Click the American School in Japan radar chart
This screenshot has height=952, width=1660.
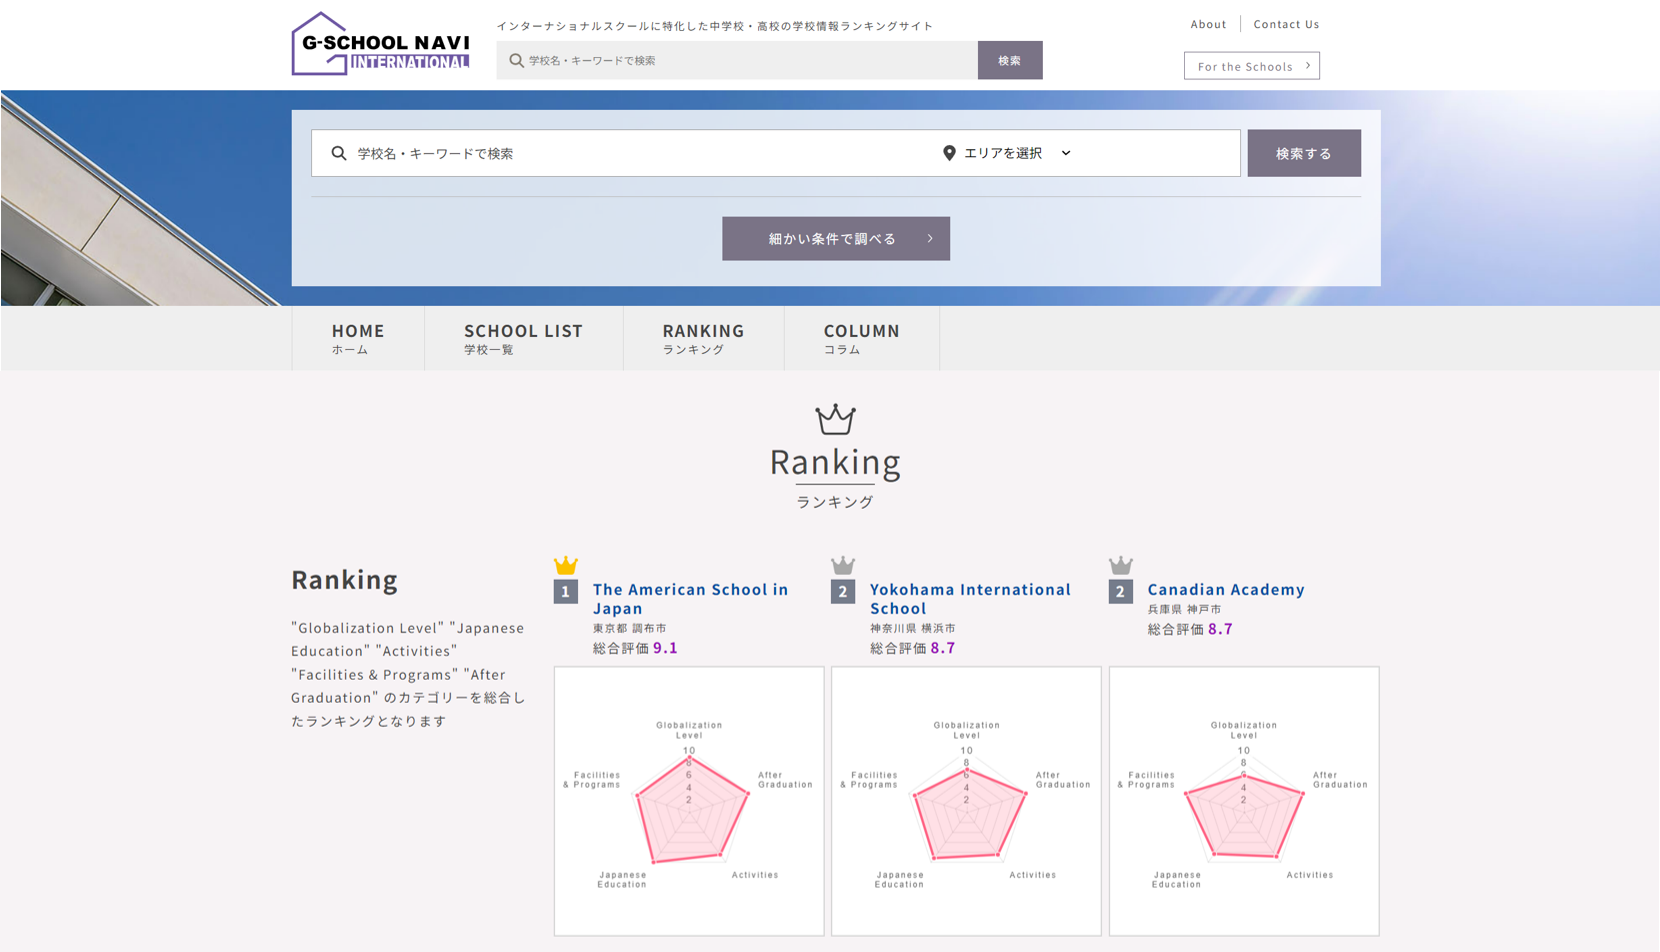pos(689,801)
